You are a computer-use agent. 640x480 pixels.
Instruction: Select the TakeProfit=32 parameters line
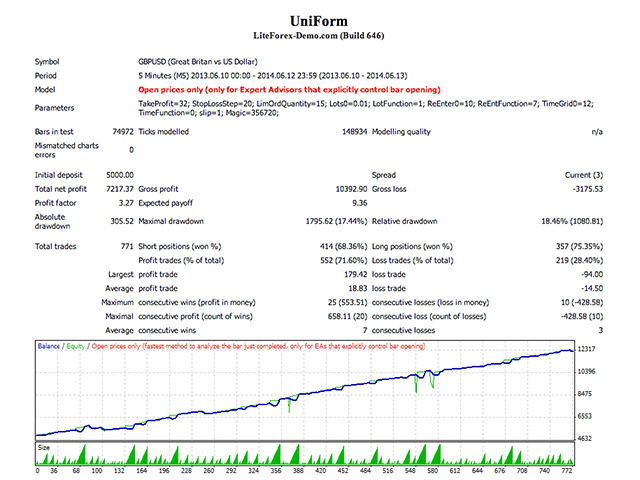pyautogui.click(x=366, y=104)
